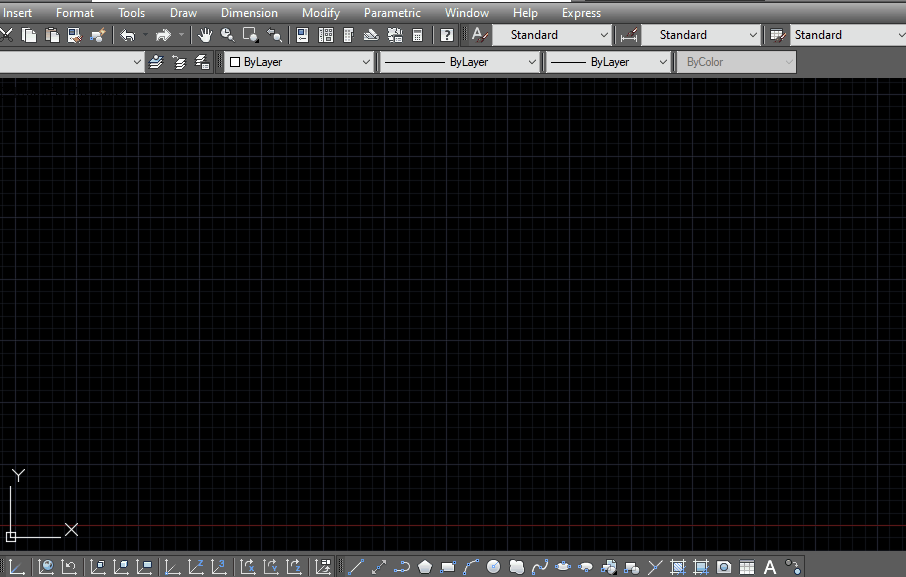Open the Format menu

pyautogui.click(x=75, y=13)
